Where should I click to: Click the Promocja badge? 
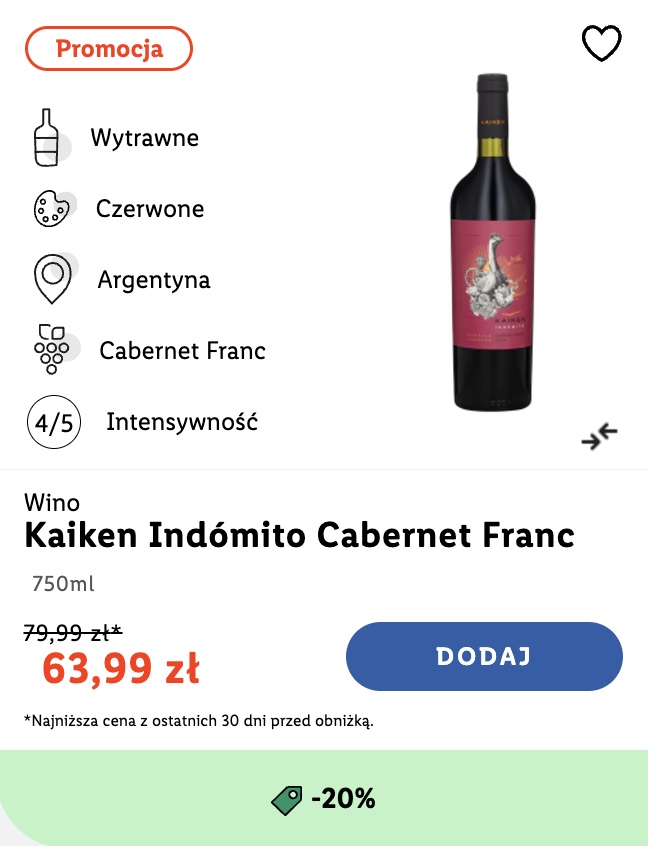(108, 49)
